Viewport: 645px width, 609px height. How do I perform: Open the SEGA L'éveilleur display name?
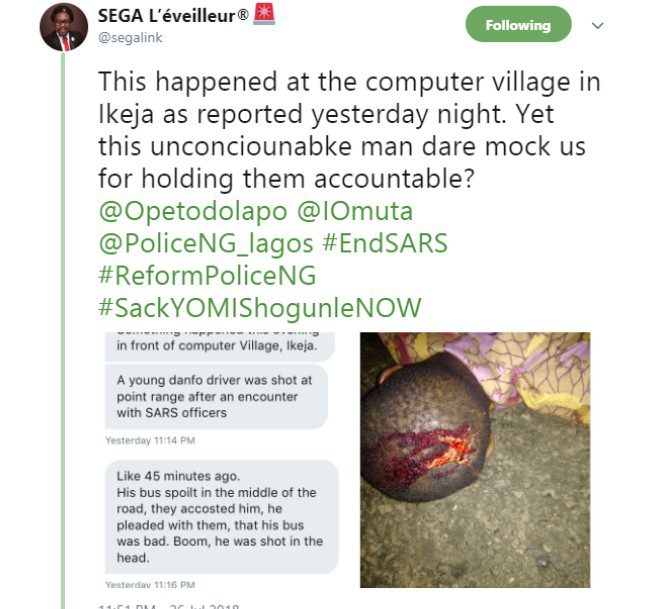click(x=167, y=16)
